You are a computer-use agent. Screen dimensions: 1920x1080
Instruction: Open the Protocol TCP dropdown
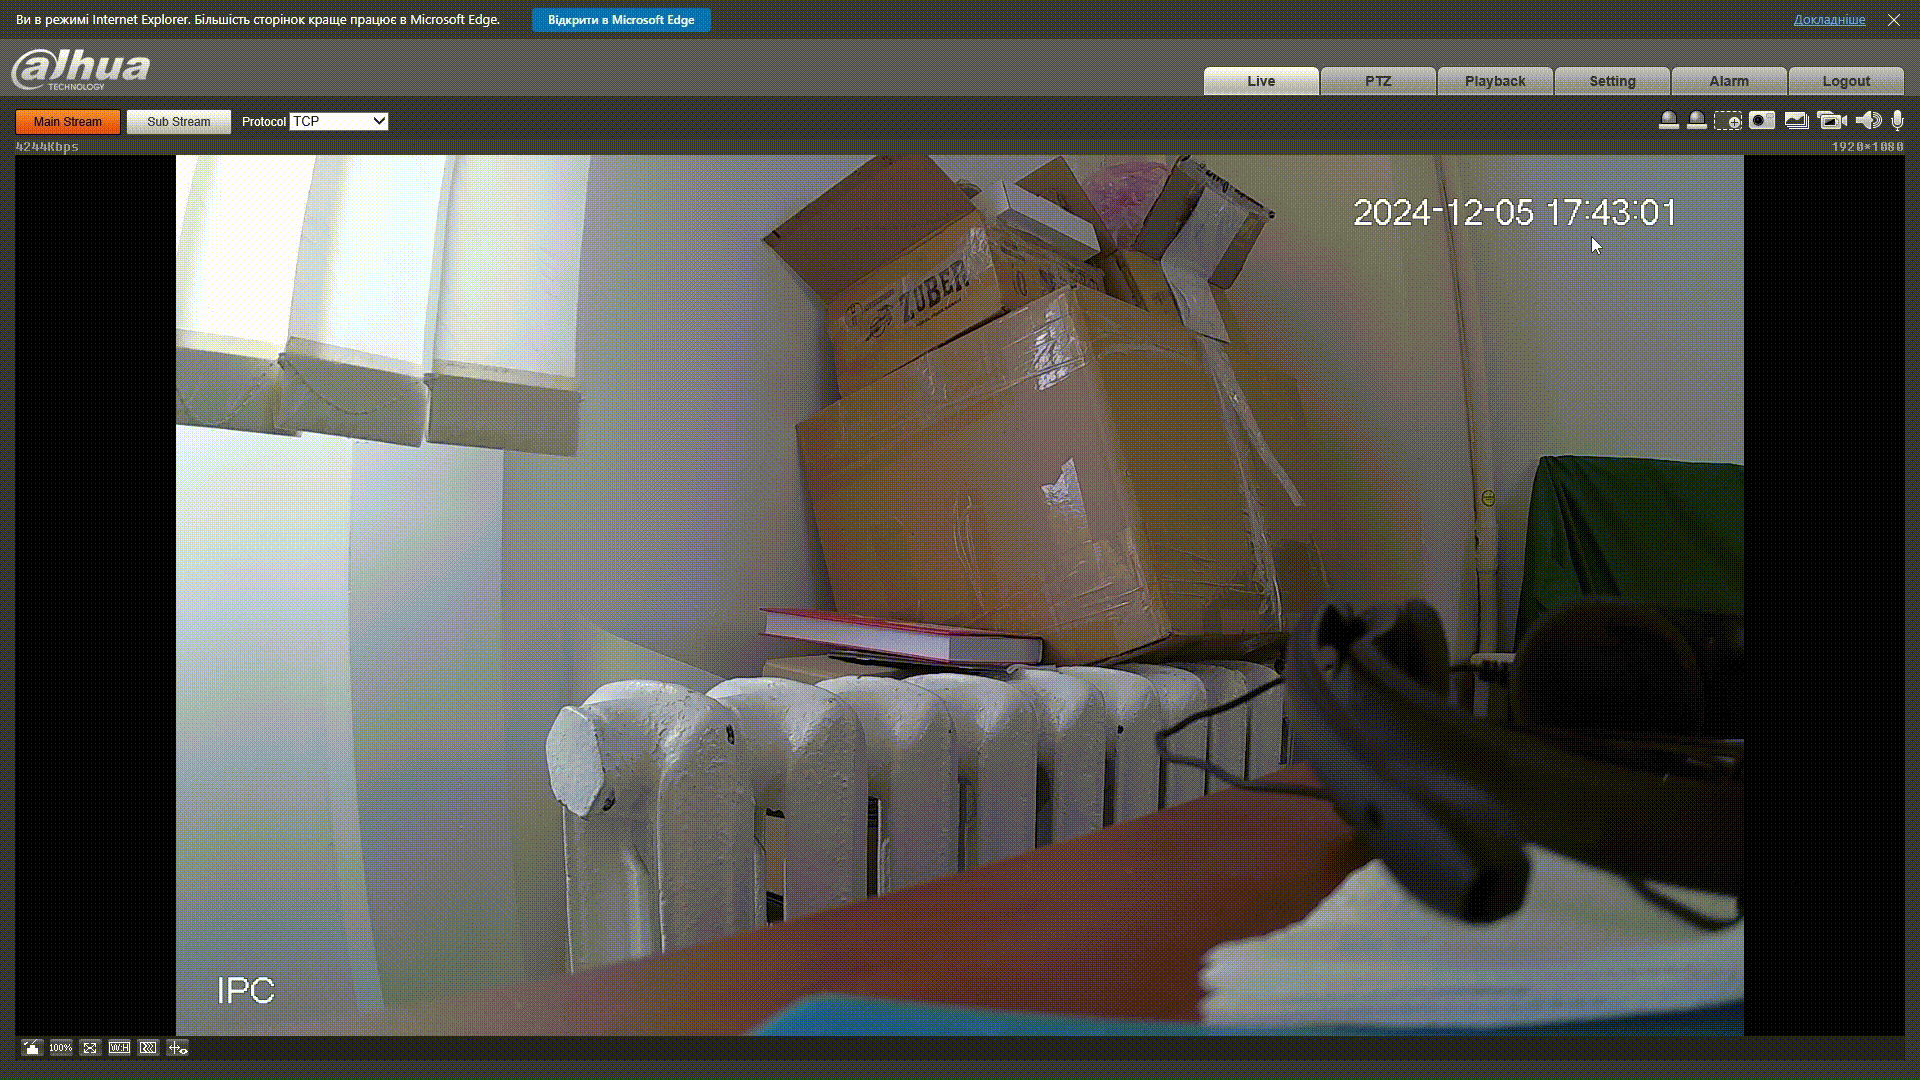[x=338, y=121]
